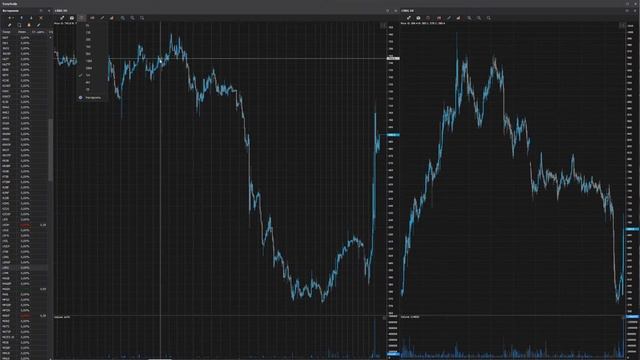
Task: Click the draw pencil icon on right chart toolbar
Action: pyautogui.click(x=449, y=18)
